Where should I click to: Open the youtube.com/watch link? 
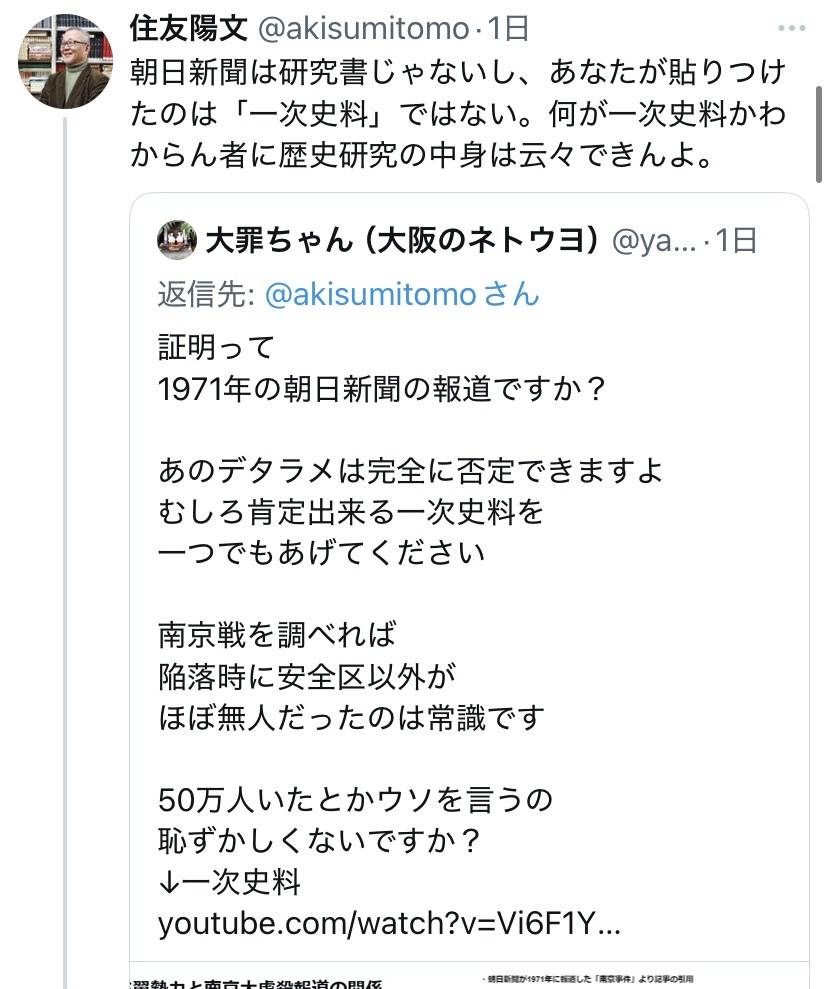click(x=389, y=923)
